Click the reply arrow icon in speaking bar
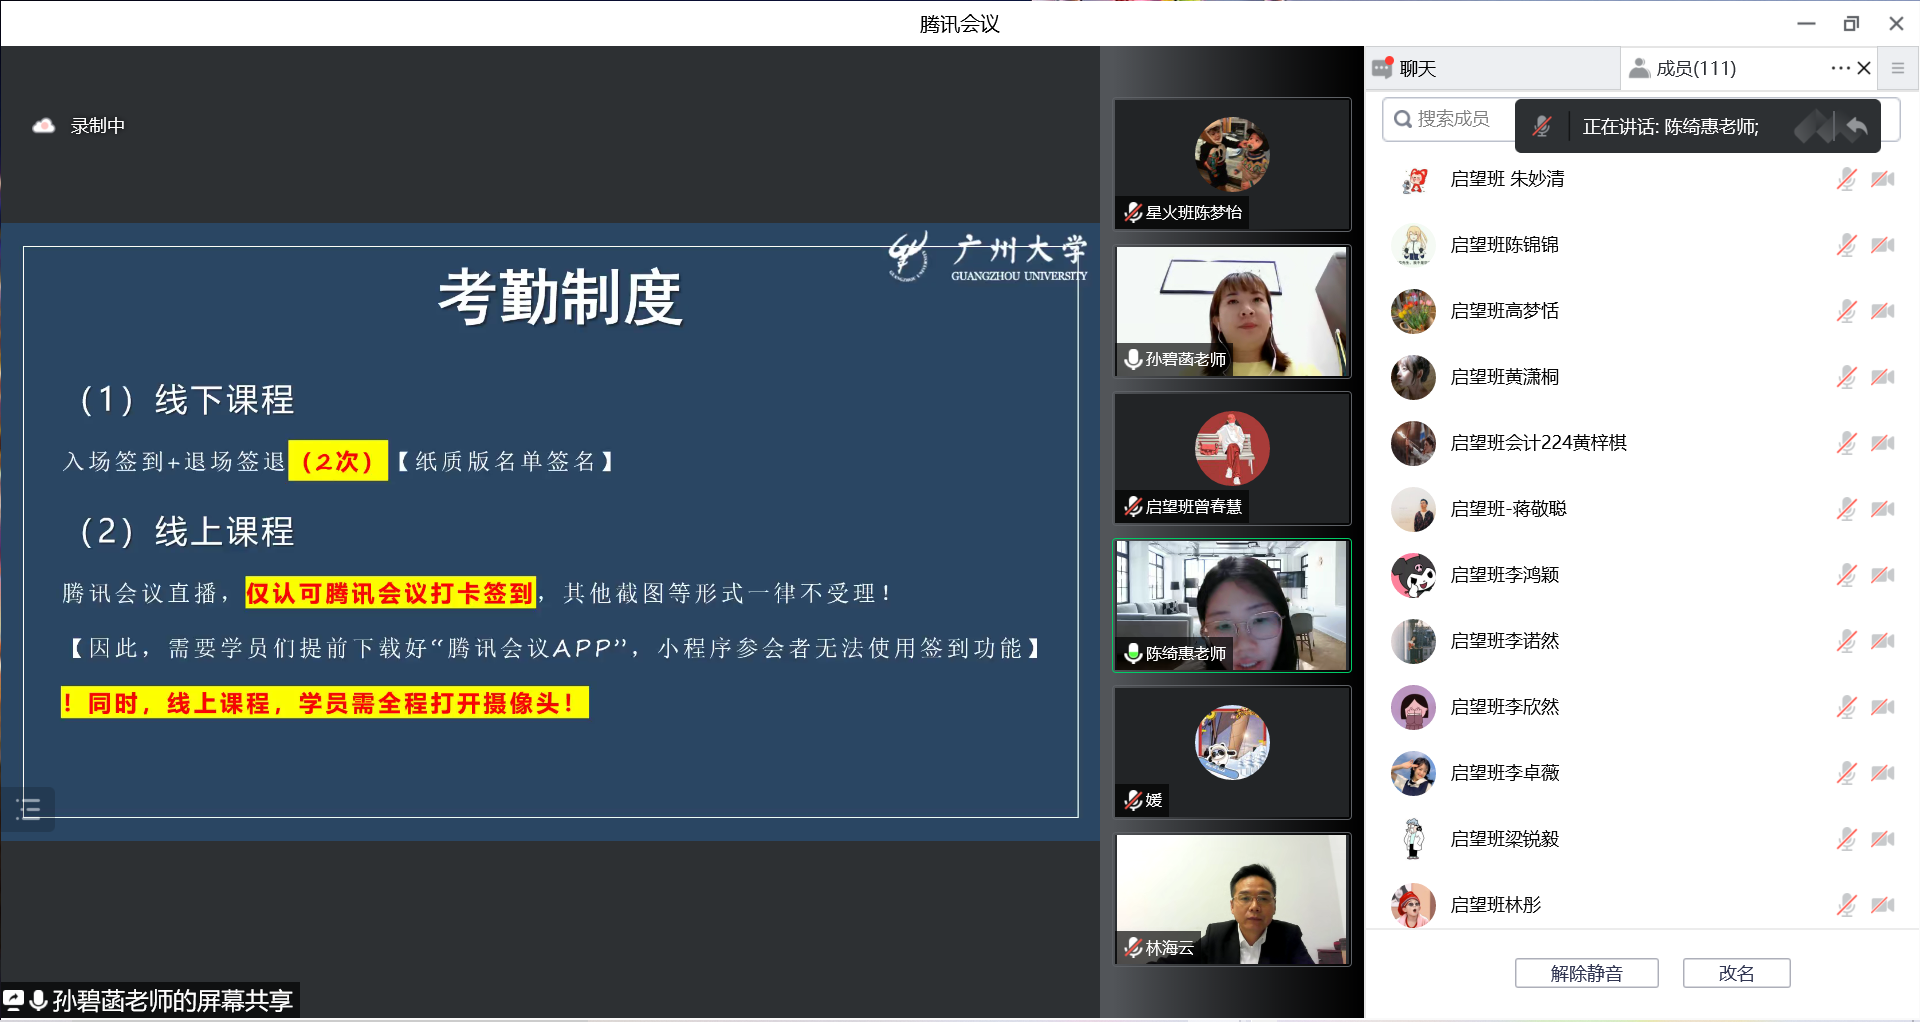 (x=1856, y=127)
